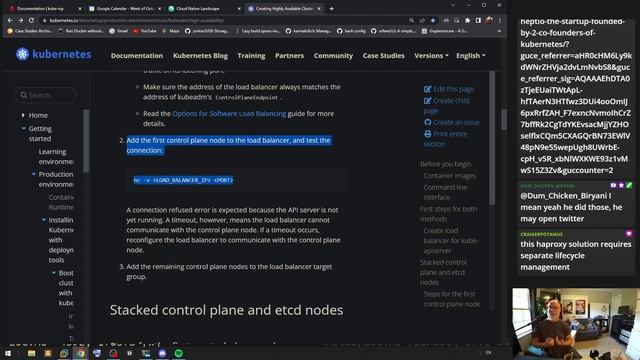Image resolution: width=640 pixels, height=360 pixels.
Task: Reload the page with the refresh icon
Action: tap(31, 20)
